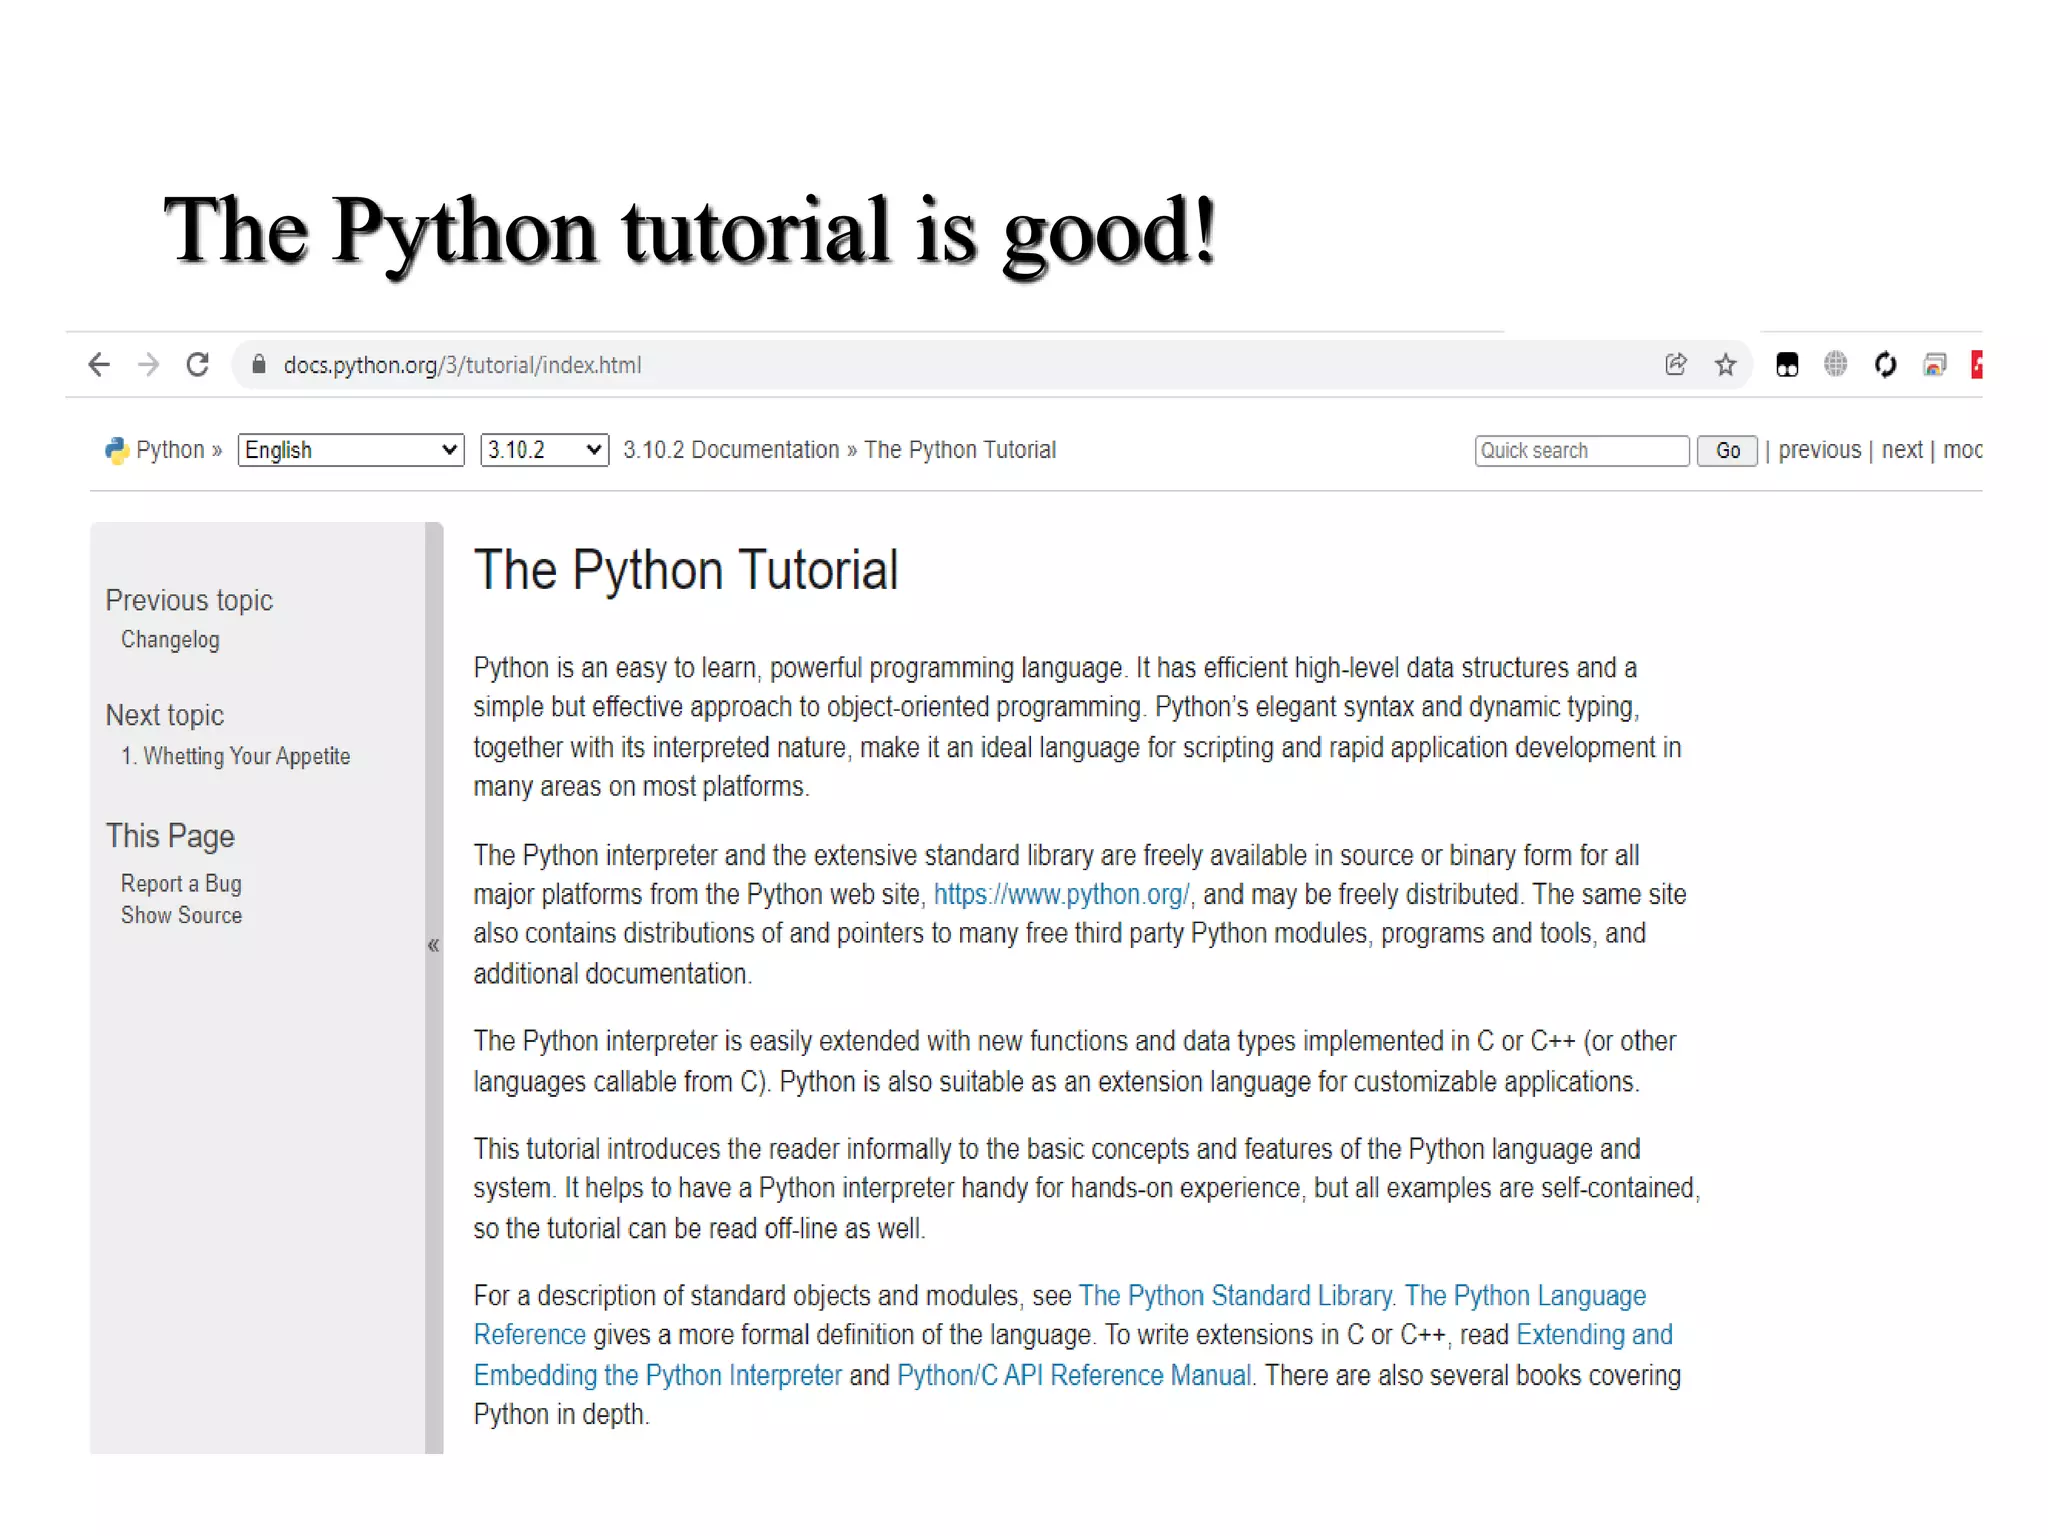The image size is (2048, 1536).
Task: Click The Python Tutorial page heading
Action: click(x=686, y=570)
